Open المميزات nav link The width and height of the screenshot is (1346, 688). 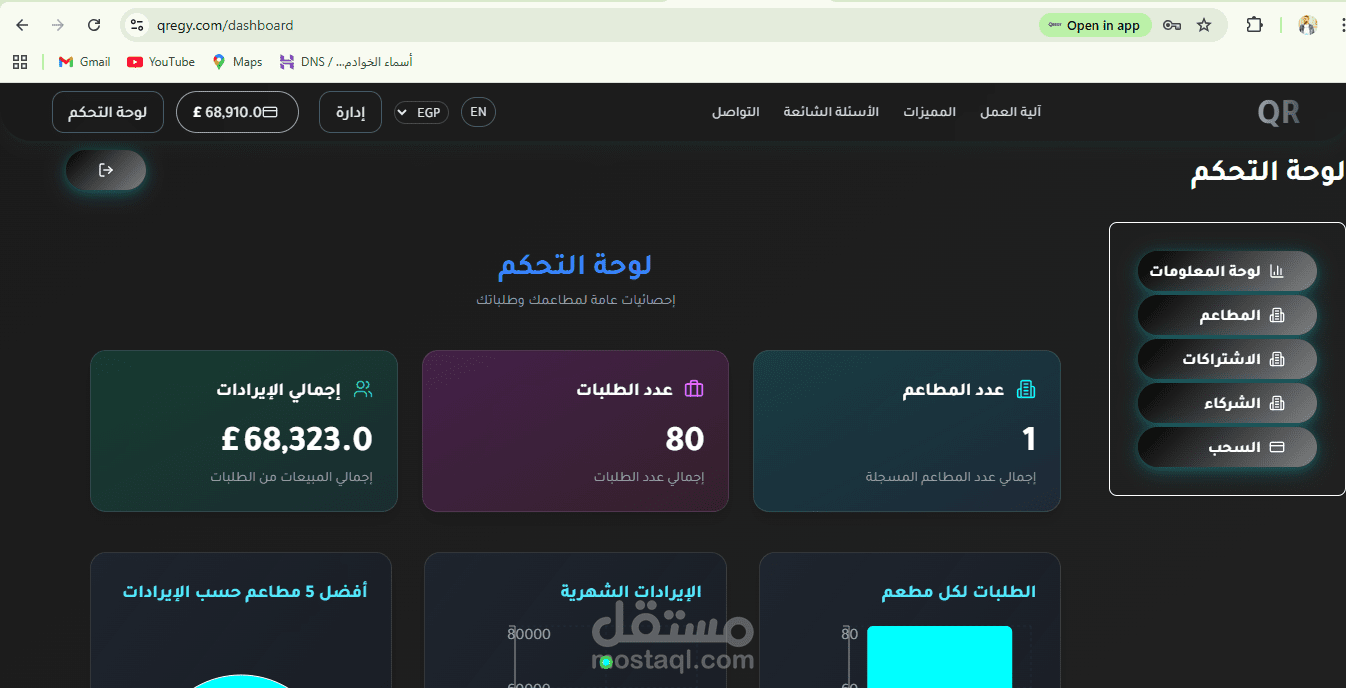pyautogui.click(x=929, y=112)
